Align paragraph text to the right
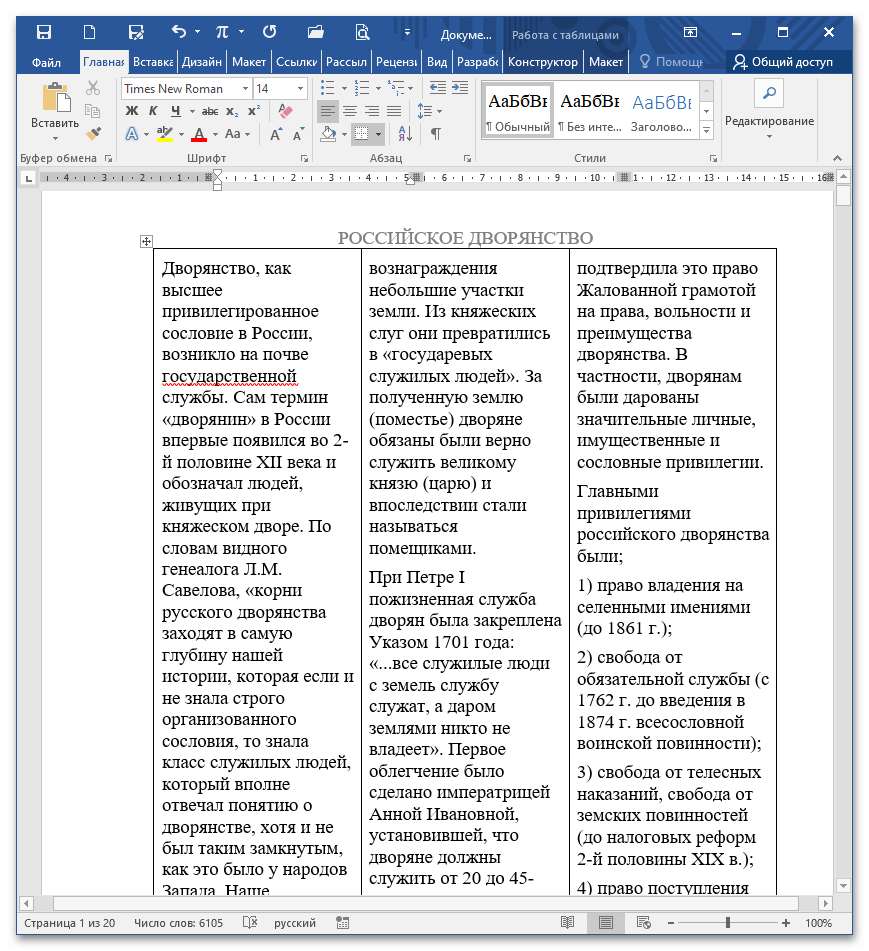Screen dimensions: 869x951 [372, 111]
